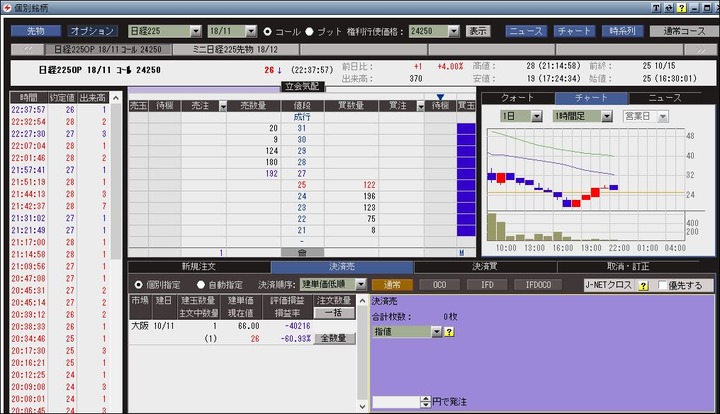Click the オプション button
Viewport: 720px width, 414px height.
92,31
